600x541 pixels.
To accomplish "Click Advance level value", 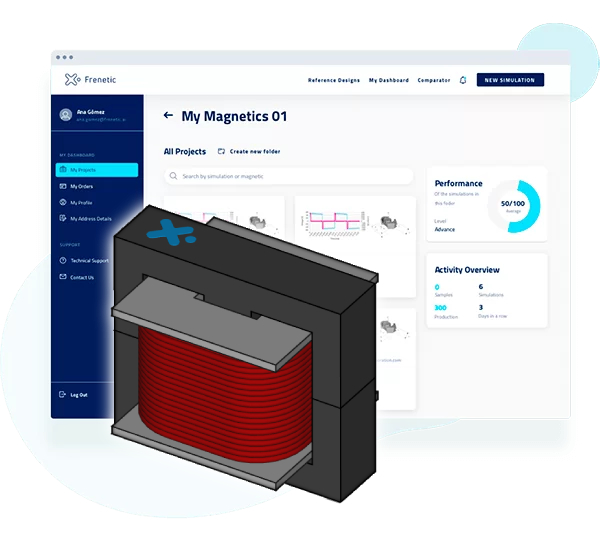I will pos(445,230).
